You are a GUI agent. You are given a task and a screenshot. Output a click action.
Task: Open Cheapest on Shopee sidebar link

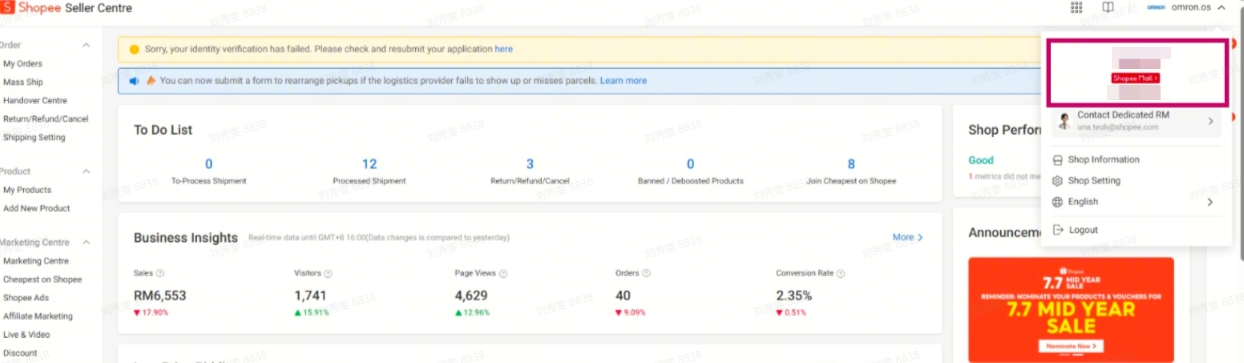click(43, 279)
